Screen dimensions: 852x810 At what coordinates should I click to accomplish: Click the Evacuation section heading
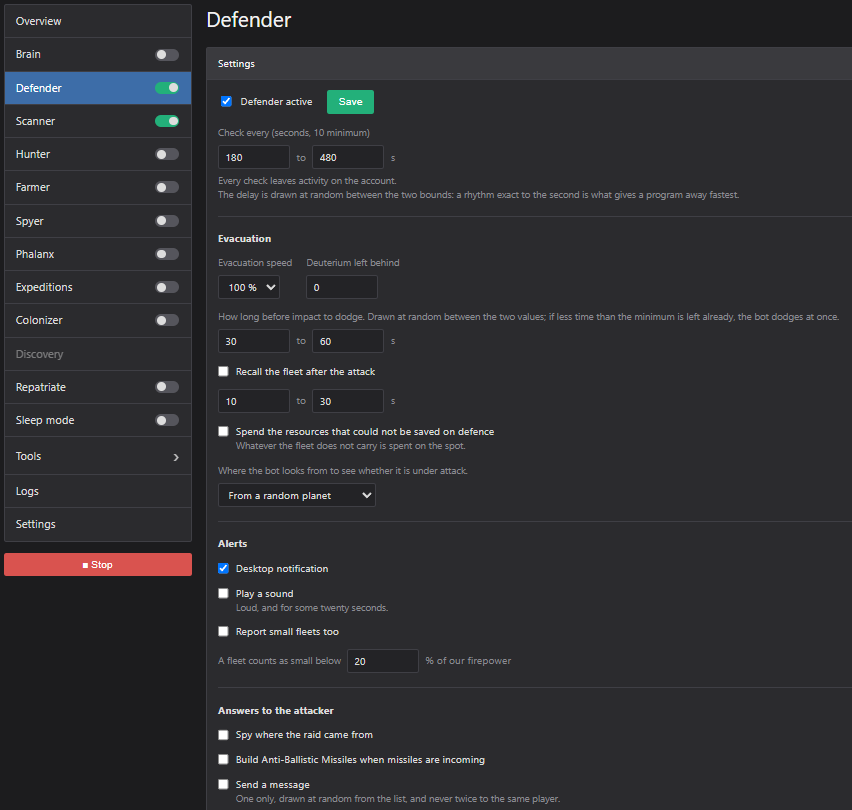(245, 238)
